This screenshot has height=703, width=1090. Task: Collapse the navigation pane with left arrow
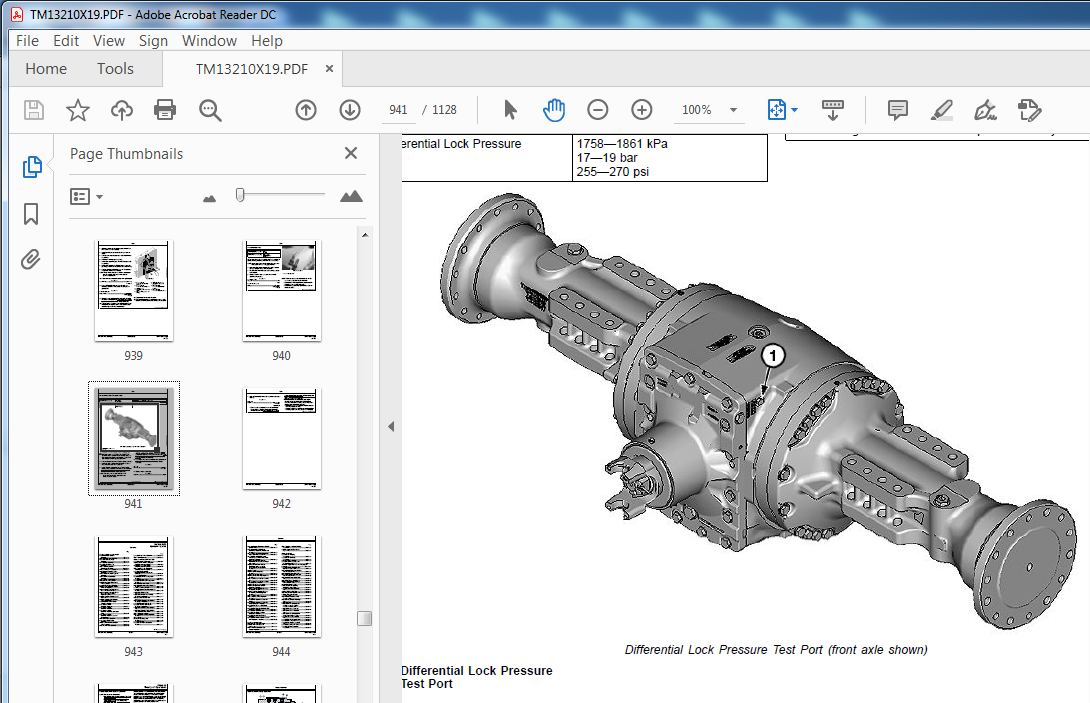point(391,426)
